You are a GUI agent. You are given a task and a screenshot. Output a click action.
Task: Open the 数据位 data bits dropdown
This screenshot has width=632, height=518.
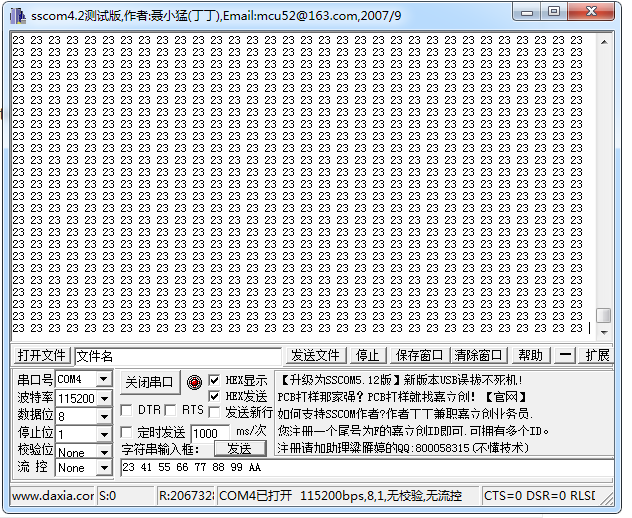(104, 416)
